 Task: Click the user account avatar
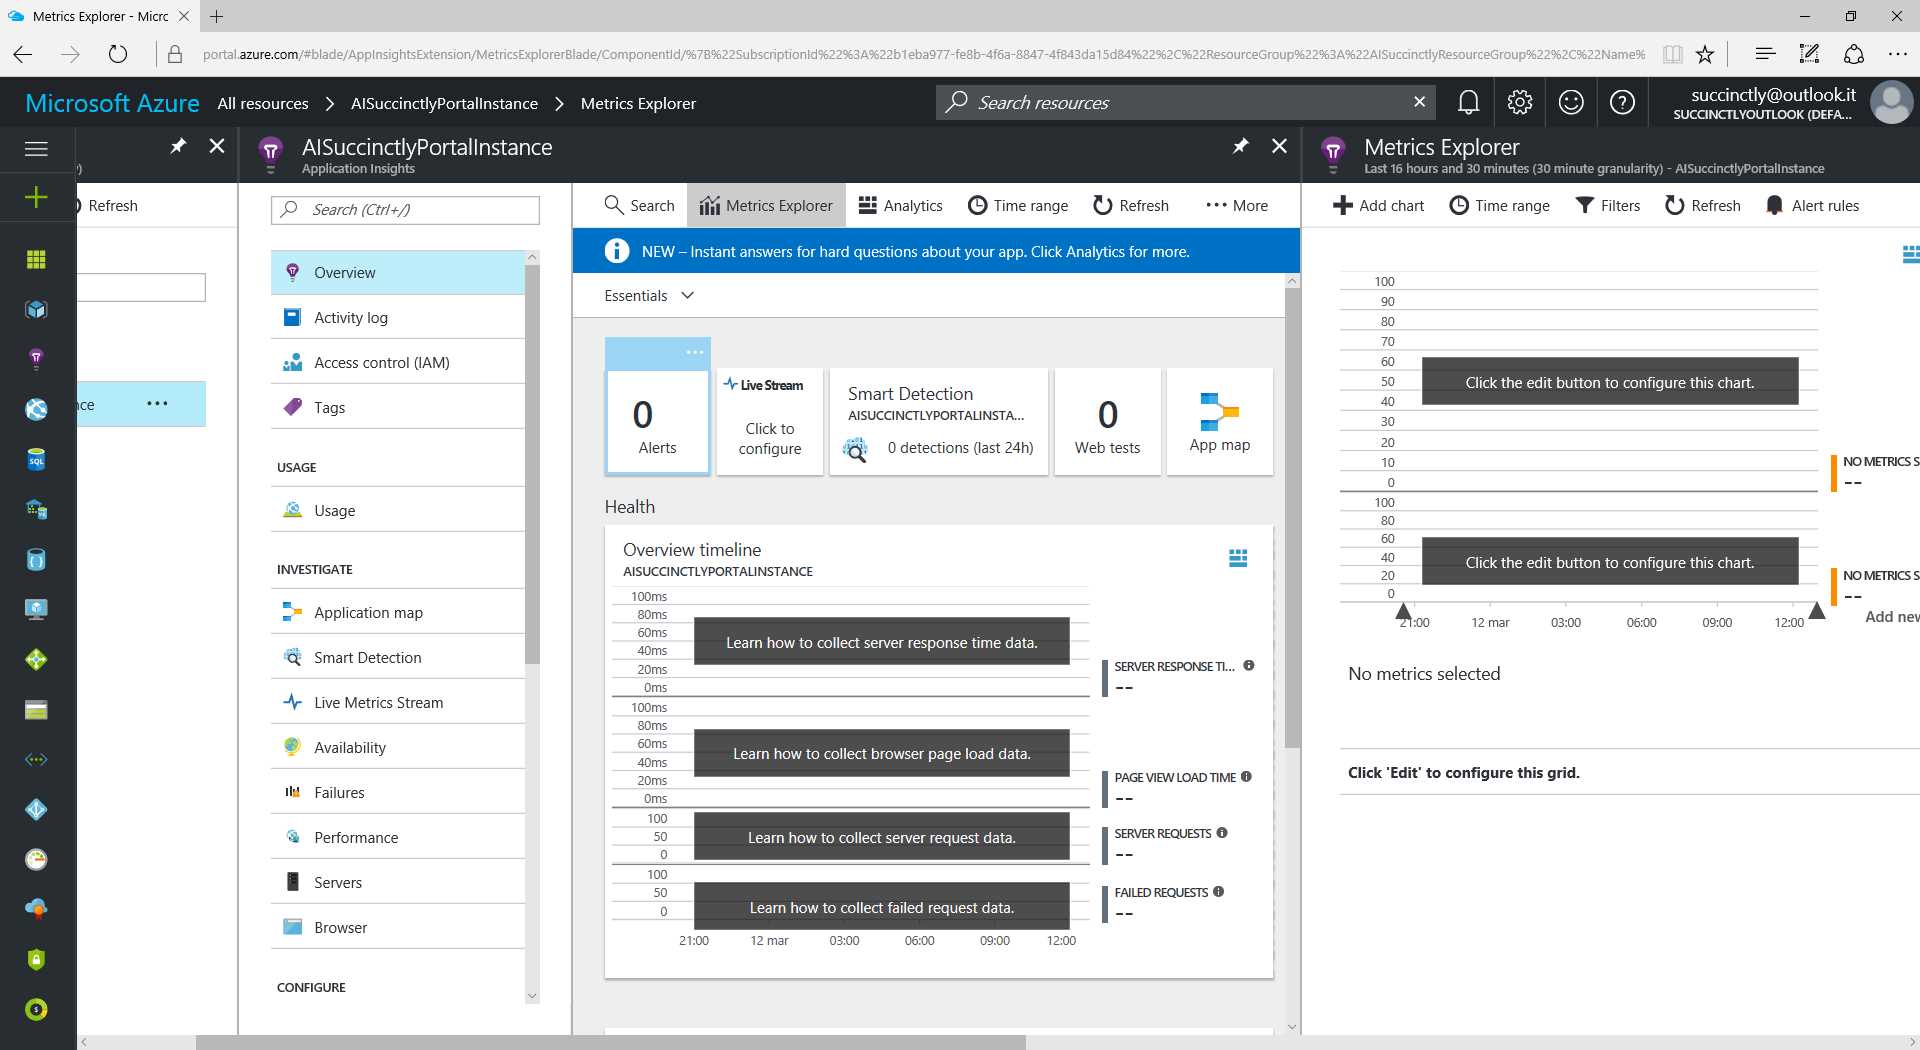(1891, 102)
